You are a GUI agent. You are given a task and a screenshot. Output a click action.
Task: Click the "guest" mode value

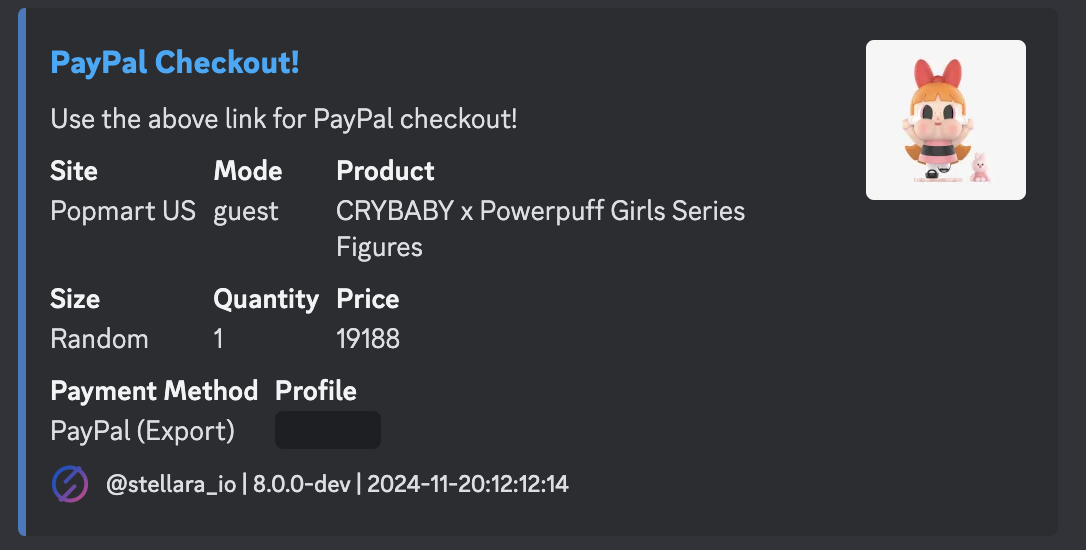pyautogui.click(x=246, y=212)
